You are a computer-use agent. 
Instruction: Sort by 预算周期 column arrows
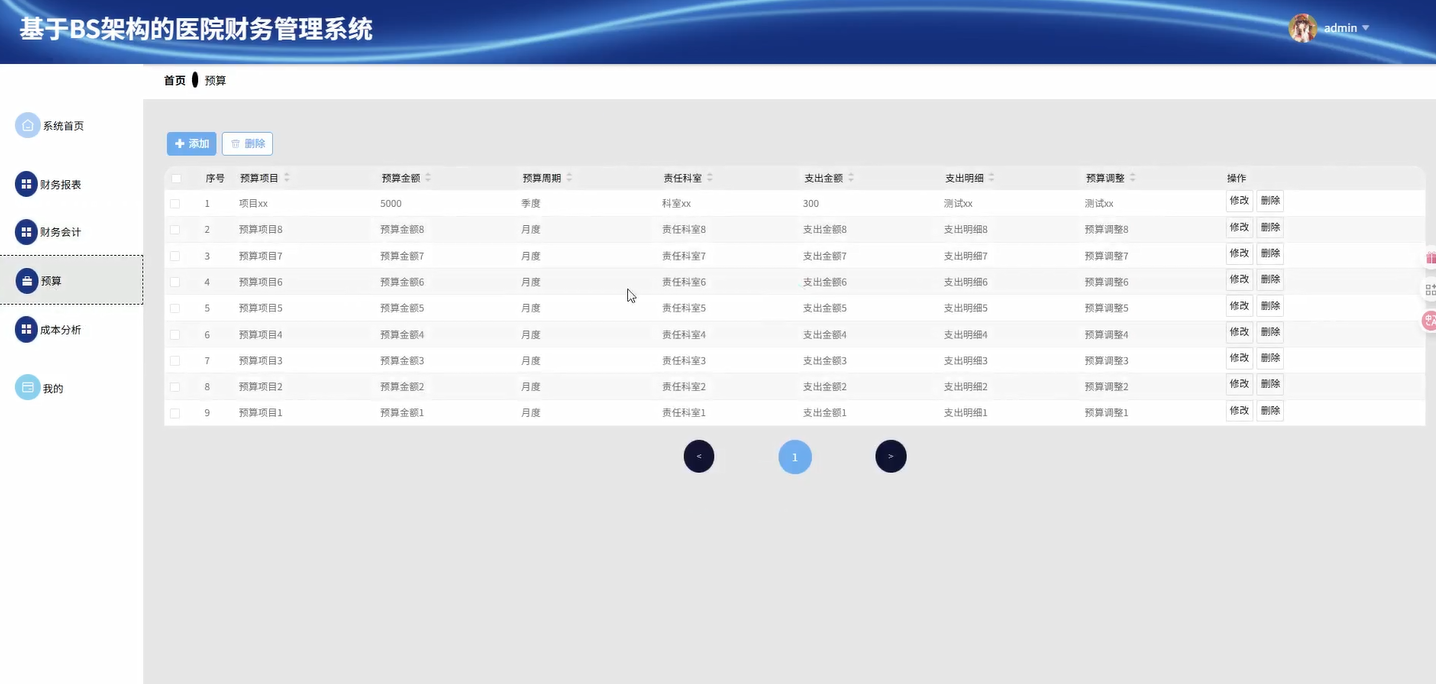click(x=569, y=177)
